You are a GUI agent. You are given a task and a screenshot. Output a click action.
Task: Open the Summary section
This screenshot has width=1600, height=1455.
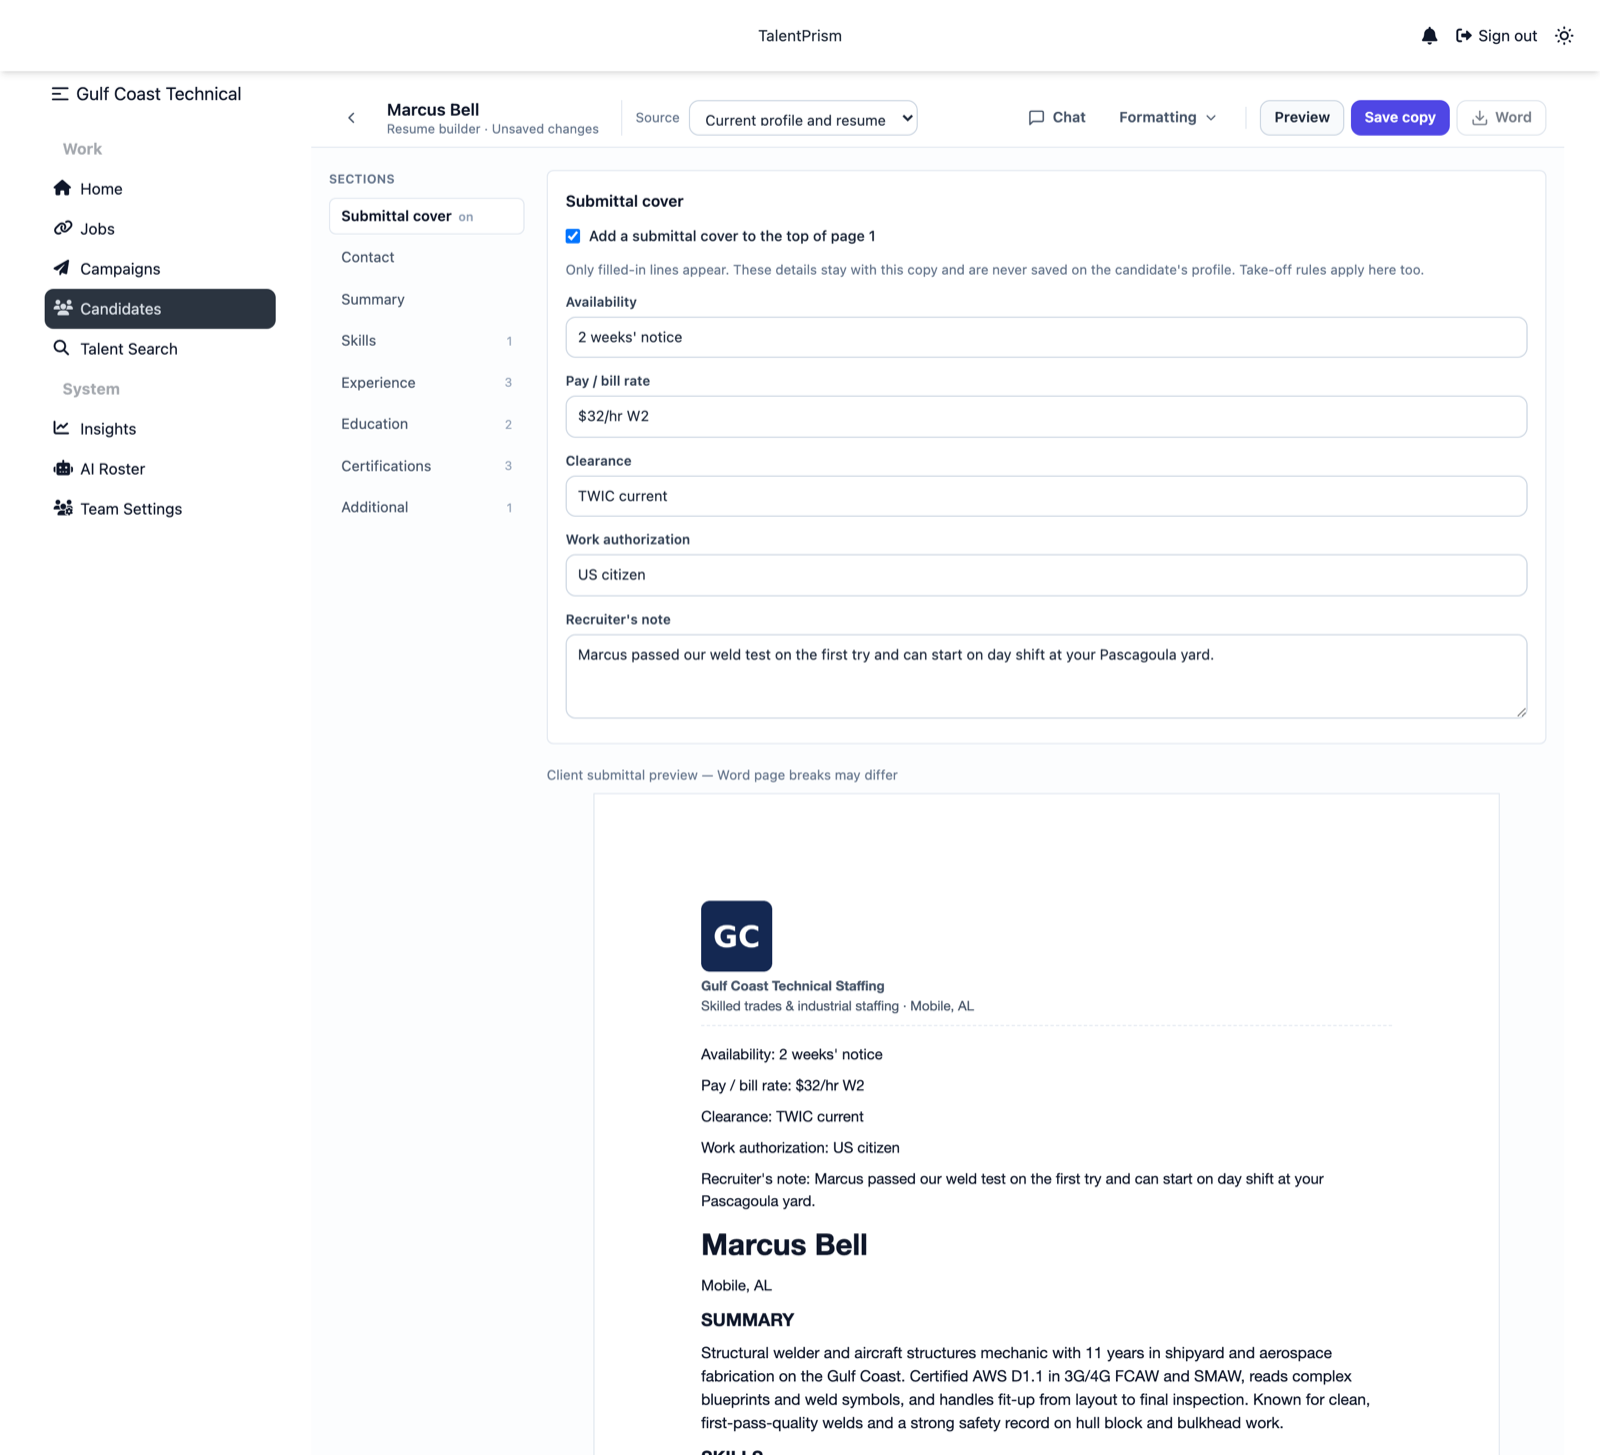(x=426, y=299)
